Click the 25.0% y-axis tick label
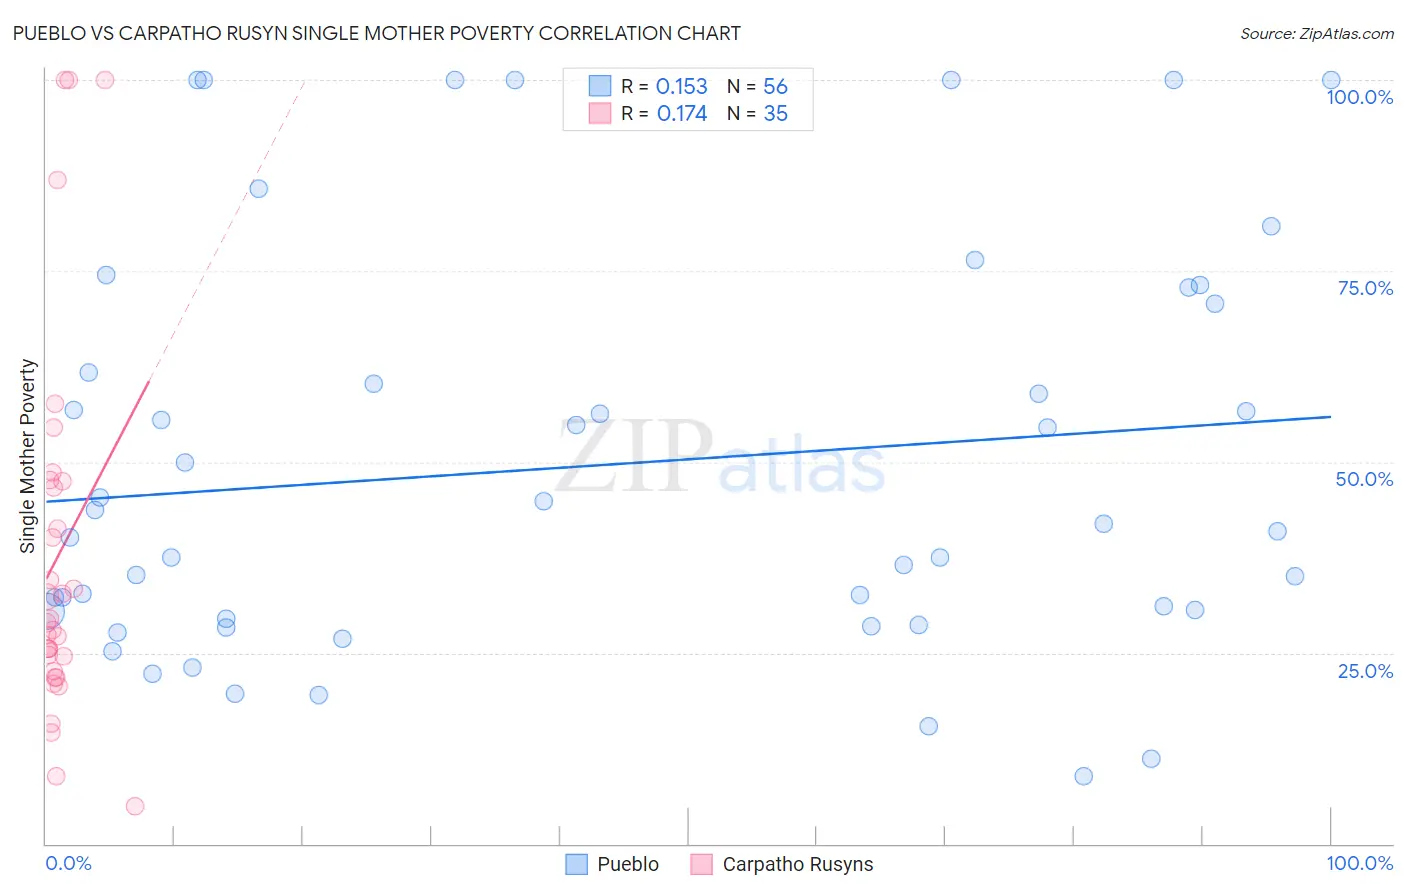The width and height of the screenshot is (1406, 892). pos(1365,671)
